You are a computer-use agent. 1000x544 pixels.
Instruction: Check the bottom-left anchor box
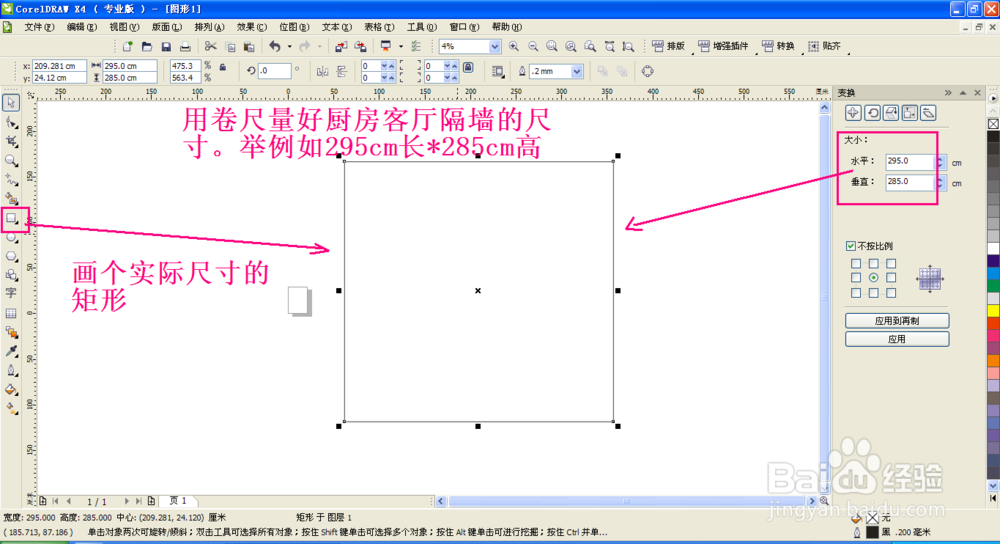pyautogui.click(x=856, y=293)
